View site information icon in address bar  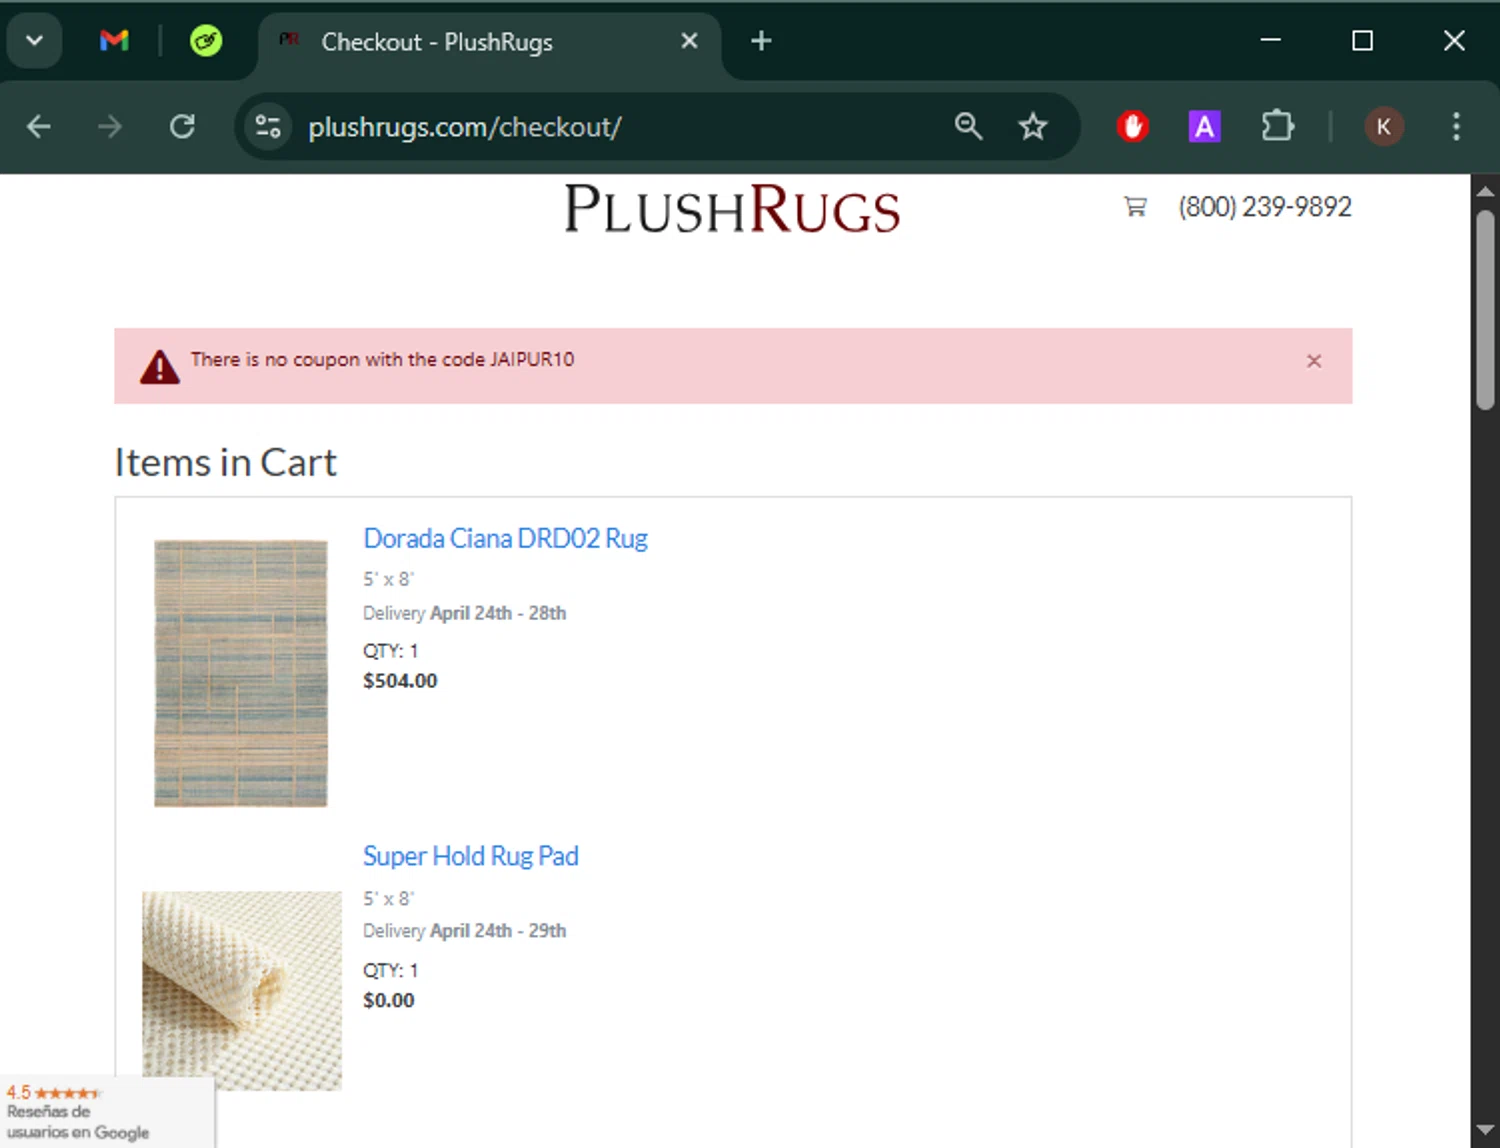click(268, 127)
